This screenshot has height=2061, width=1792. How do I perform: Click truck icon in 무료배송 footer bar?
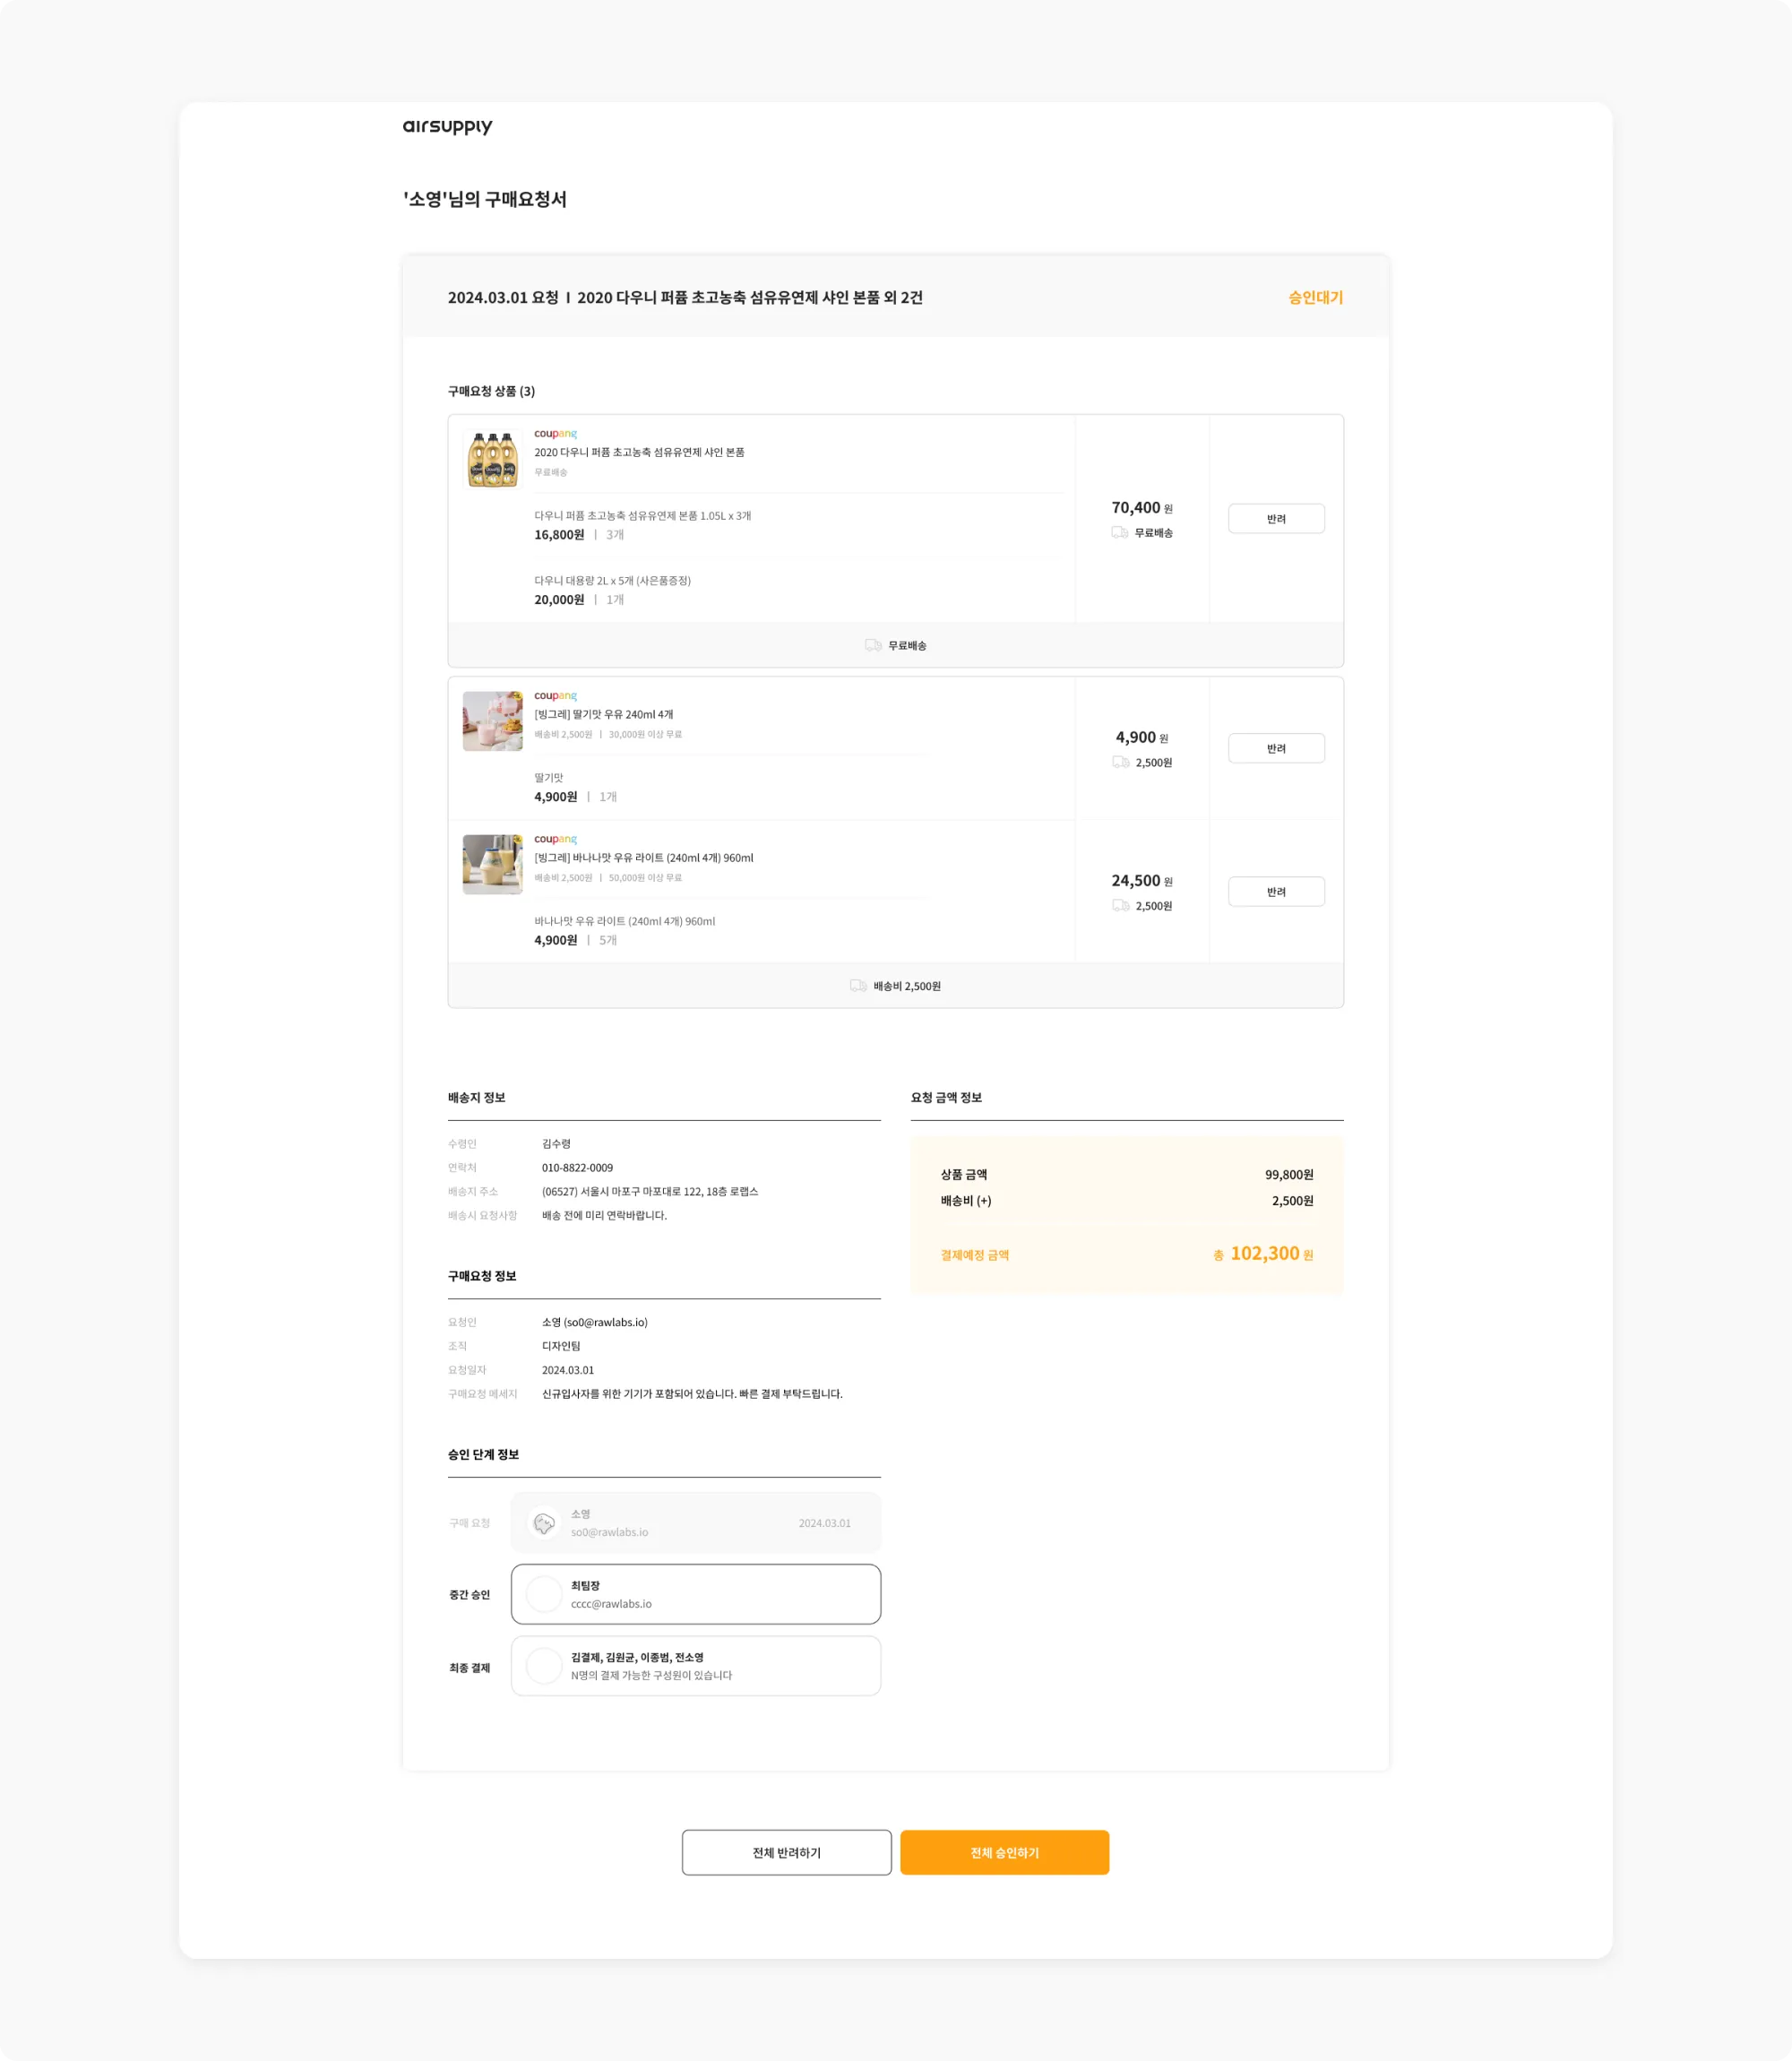pos(873,646)
